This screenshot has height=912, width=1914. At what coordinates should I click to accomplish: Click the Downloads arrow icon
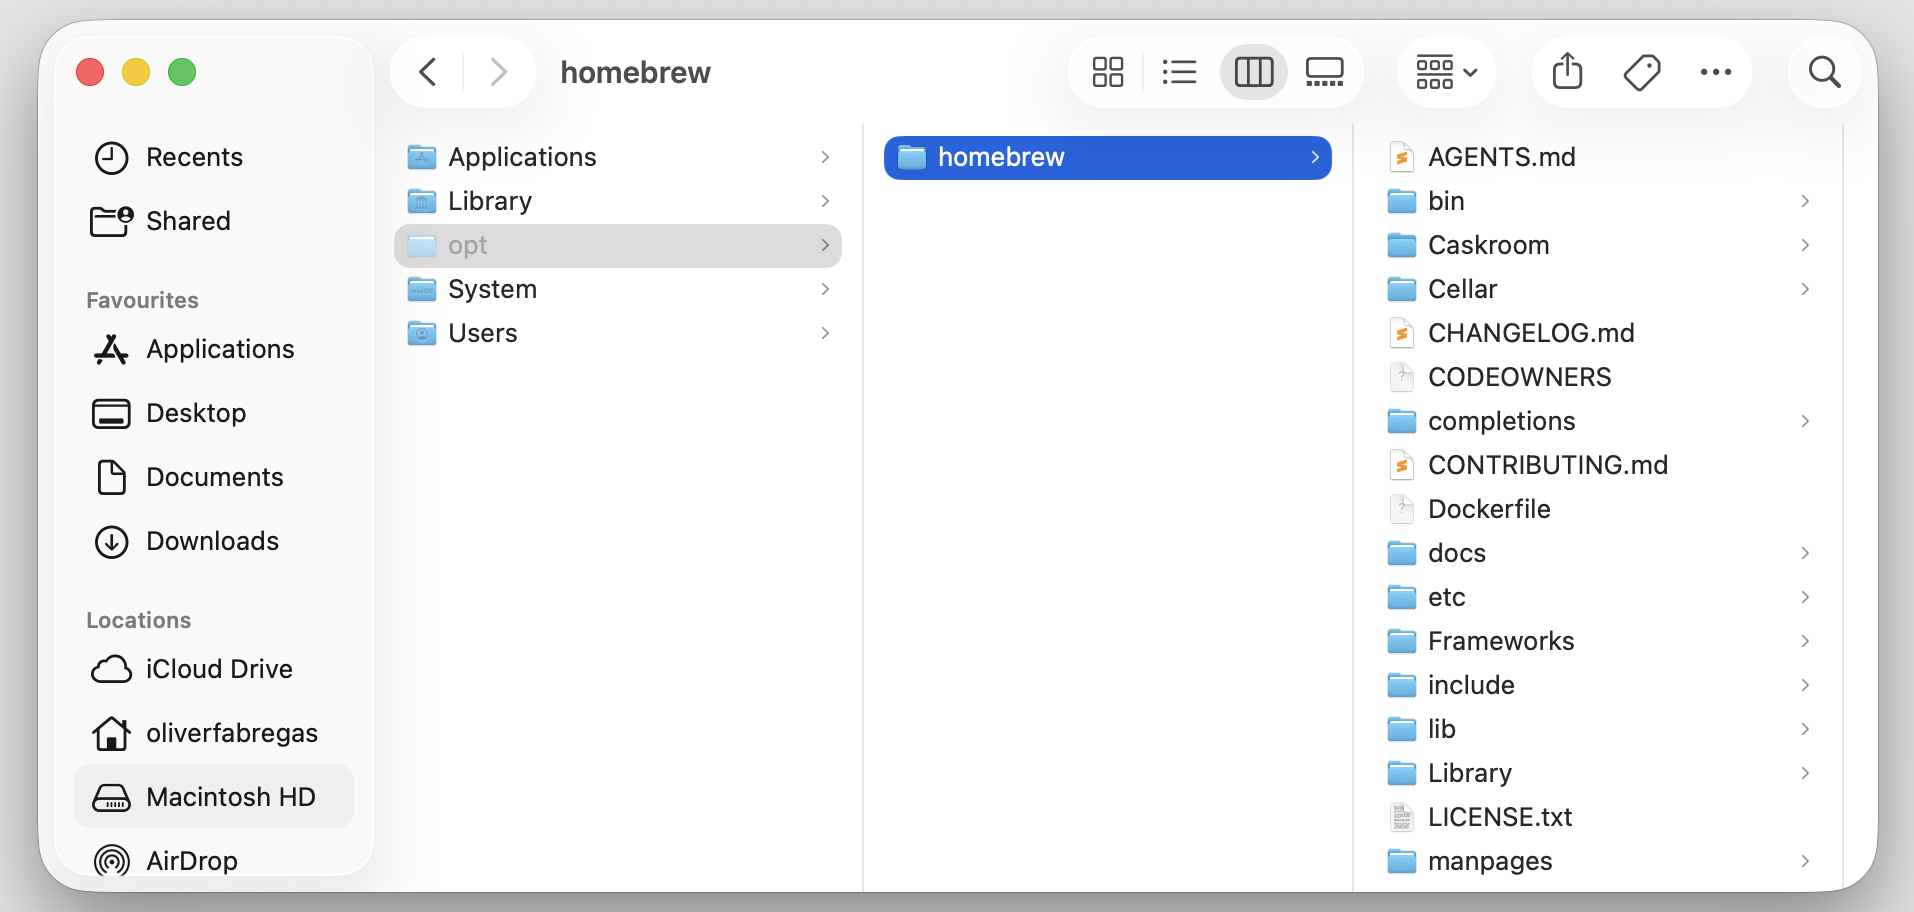coord(111,541)
